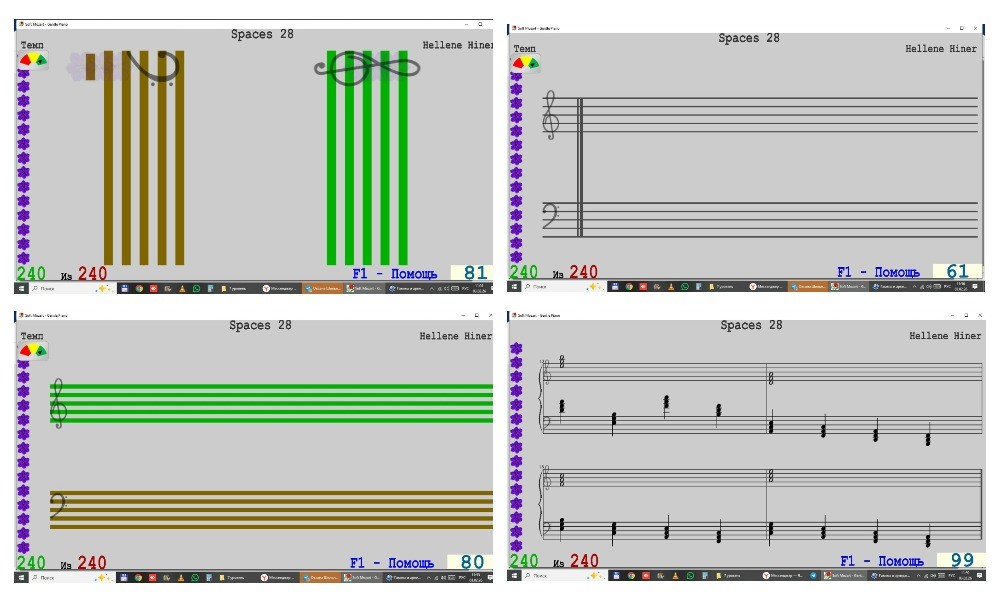Click the score counter showing 61
This screenshot has width=1000, height=595.
tap(957, 272)
